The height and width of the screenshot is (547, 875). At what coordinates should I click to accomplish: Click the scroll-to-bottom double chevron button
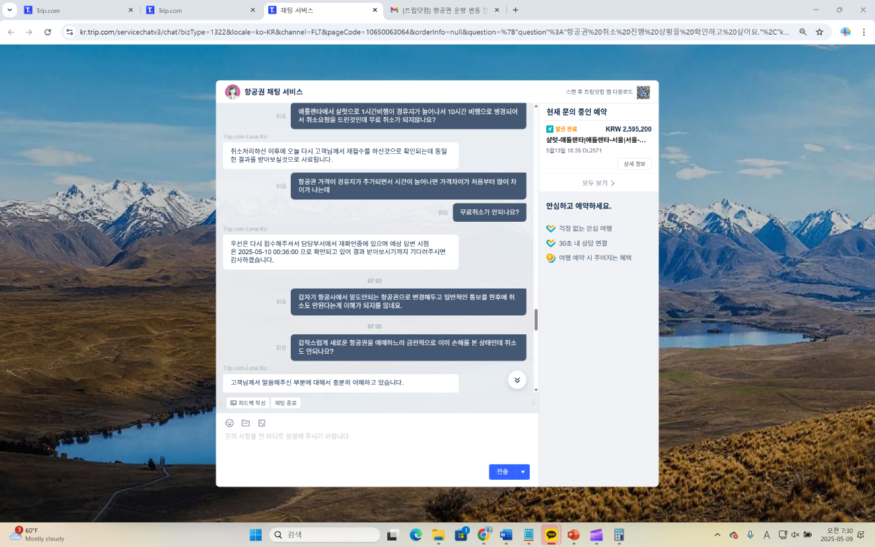point(517,380)
